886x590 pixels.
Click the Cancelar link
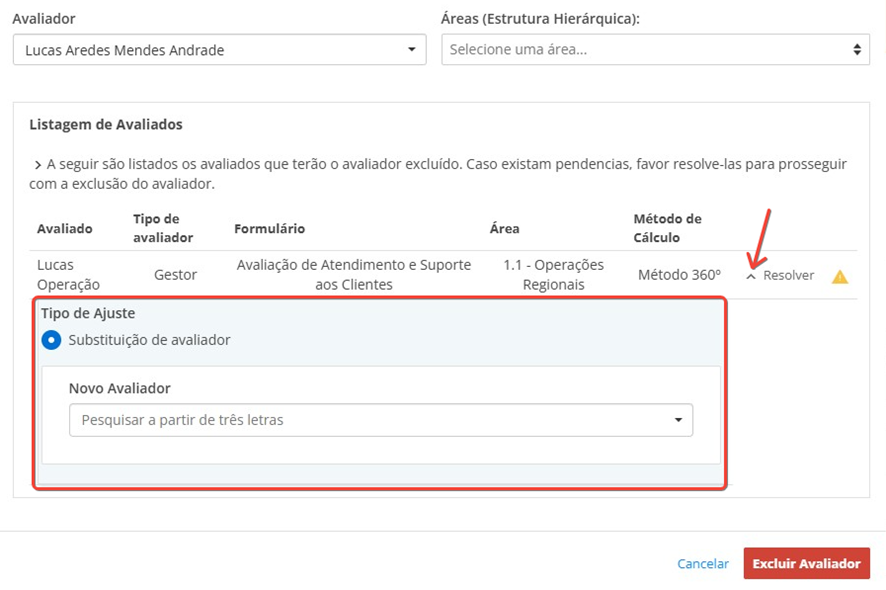click(703, 564)
